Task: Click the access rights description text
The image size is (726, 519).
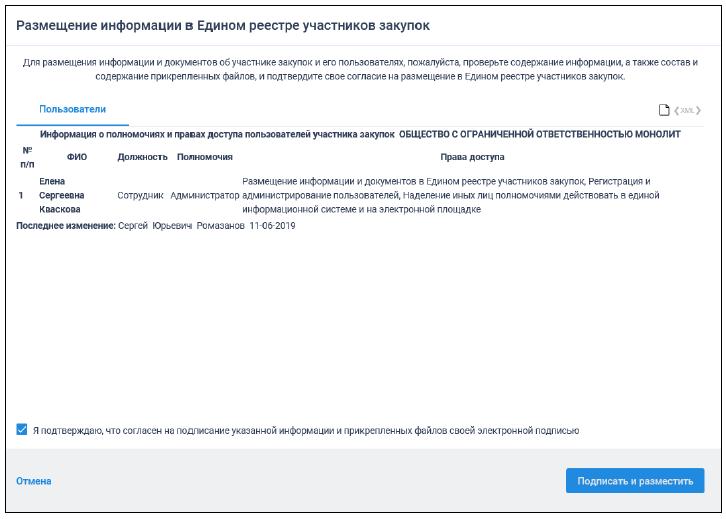Action: pyautogui.click(x=450, y=195)
